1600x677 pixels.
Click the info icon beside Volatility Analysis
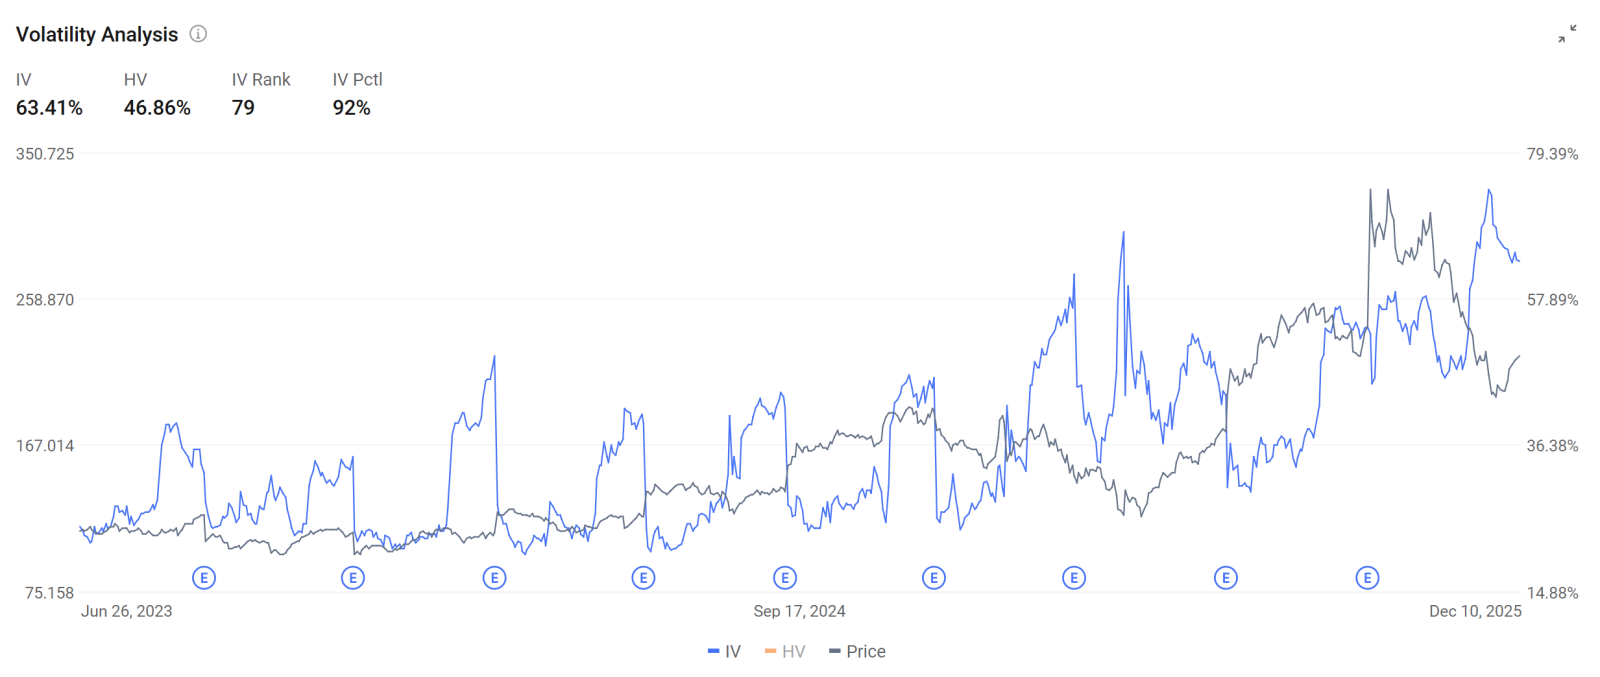(x=198, y=34)
